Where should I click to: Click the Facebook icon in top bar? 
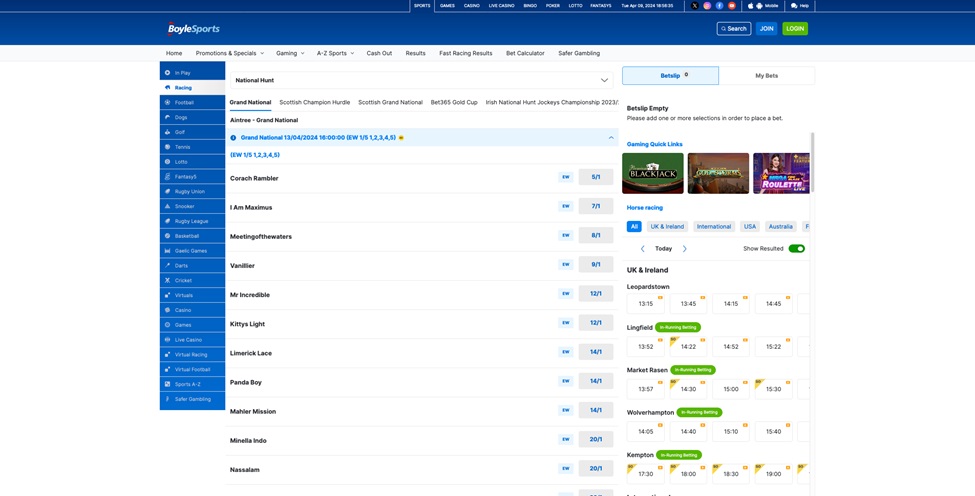point(719,6)
